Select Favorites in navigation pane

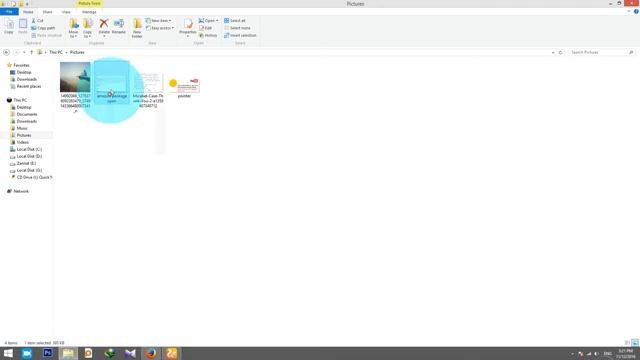click(x=21, y=65)
